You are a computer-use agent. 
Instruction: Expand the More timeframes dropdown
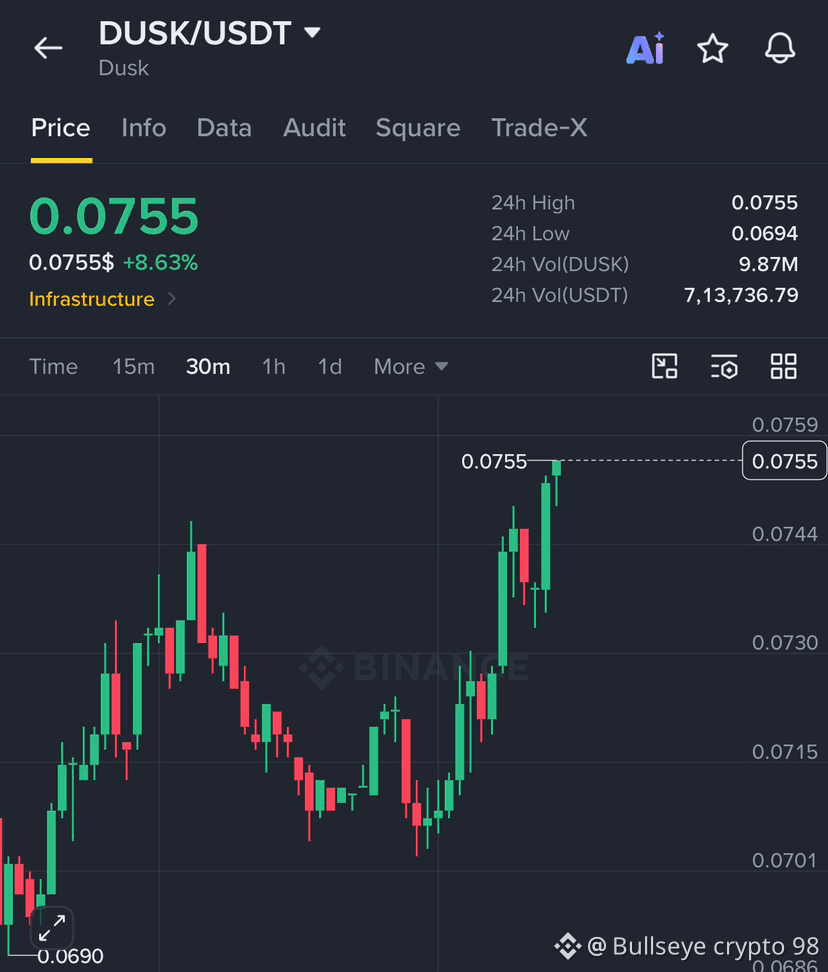coord(410,366)
